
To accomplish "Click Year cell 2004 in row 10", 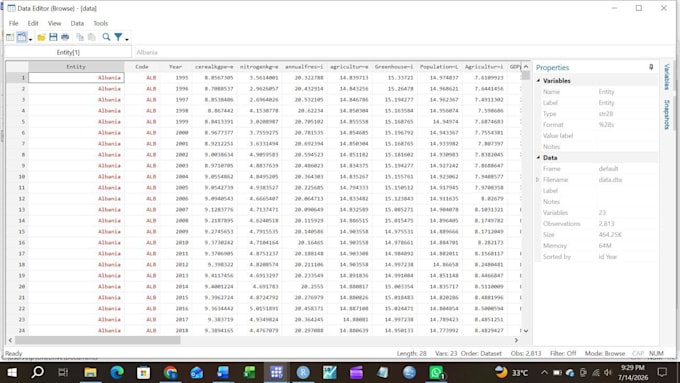I will point(175,177).
